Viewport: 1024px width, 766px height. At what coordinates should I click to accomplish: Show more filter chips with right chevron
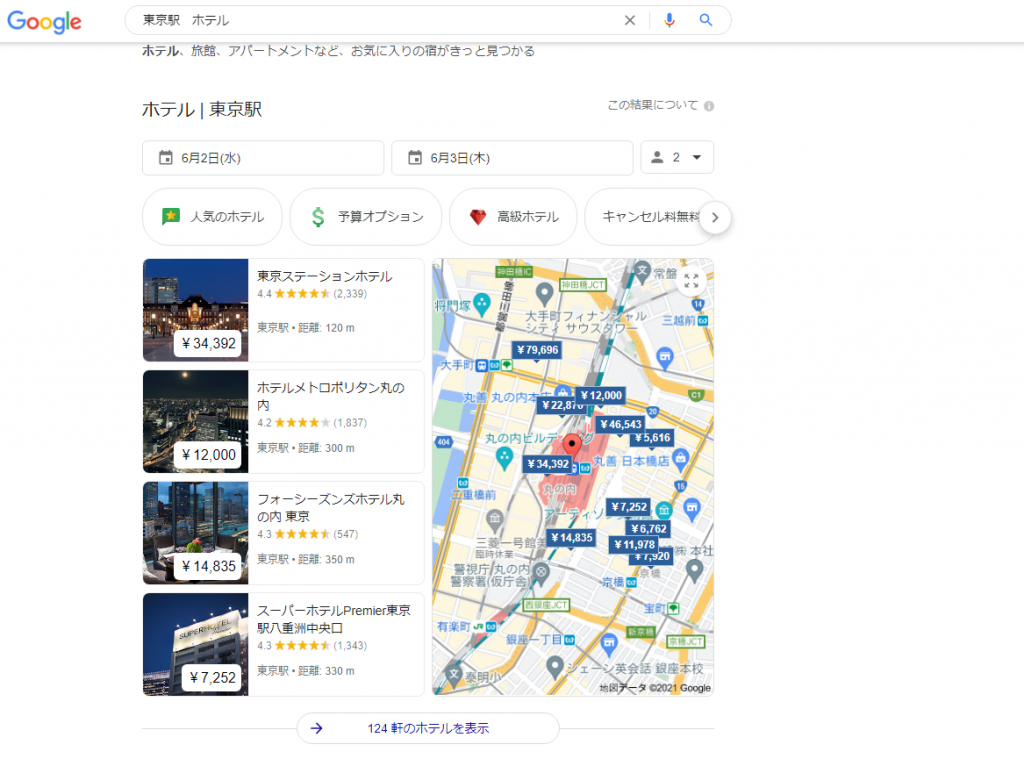715,217
